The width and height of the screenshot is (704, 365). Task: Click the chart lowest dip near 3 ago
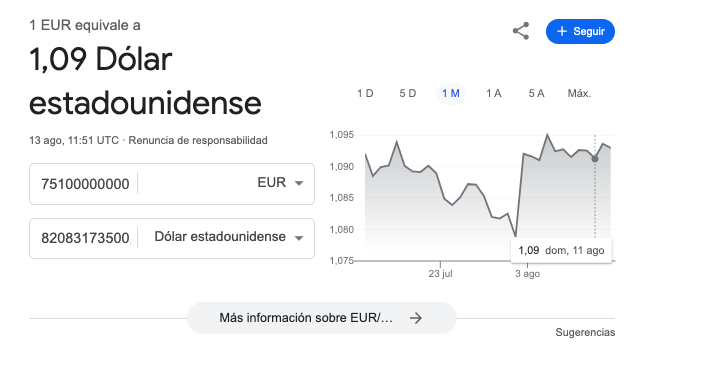click(x=515, y=236)
